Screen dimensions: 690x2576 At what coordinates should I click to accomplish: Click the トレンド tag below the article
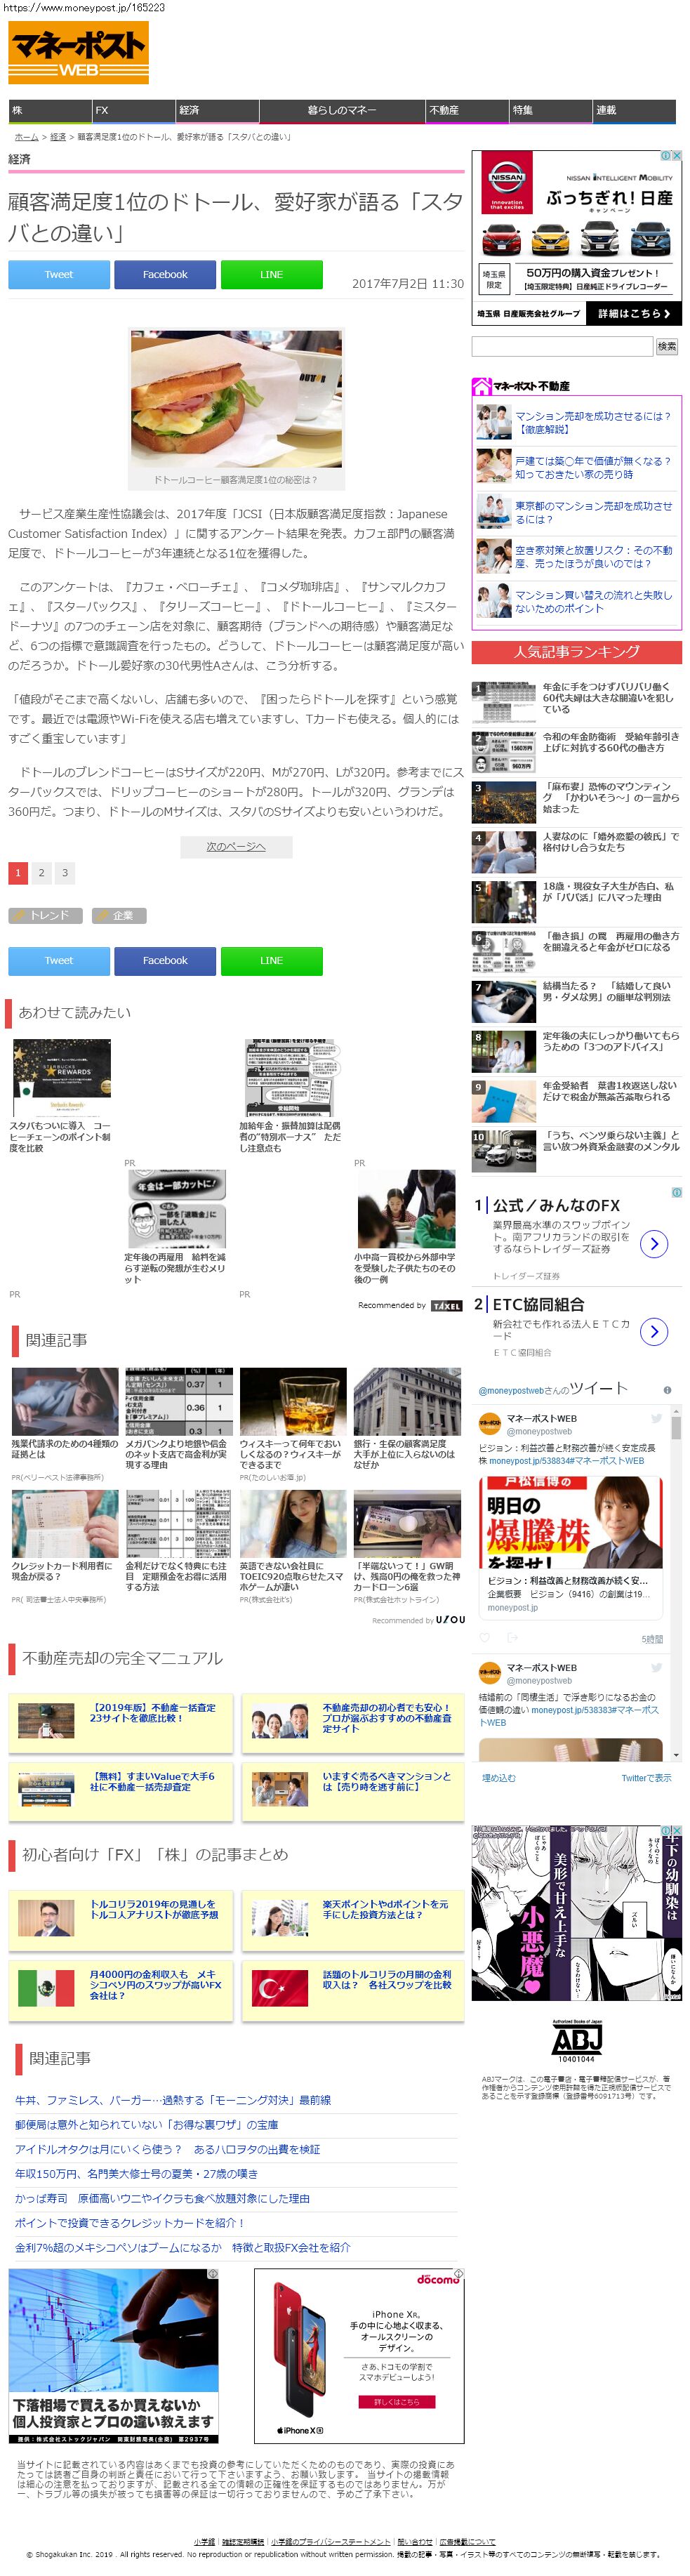[45, 915]
